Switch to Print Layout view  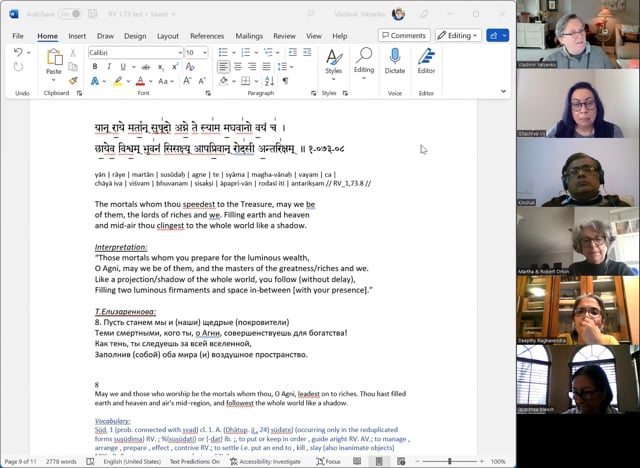click(x=379, y=461)
